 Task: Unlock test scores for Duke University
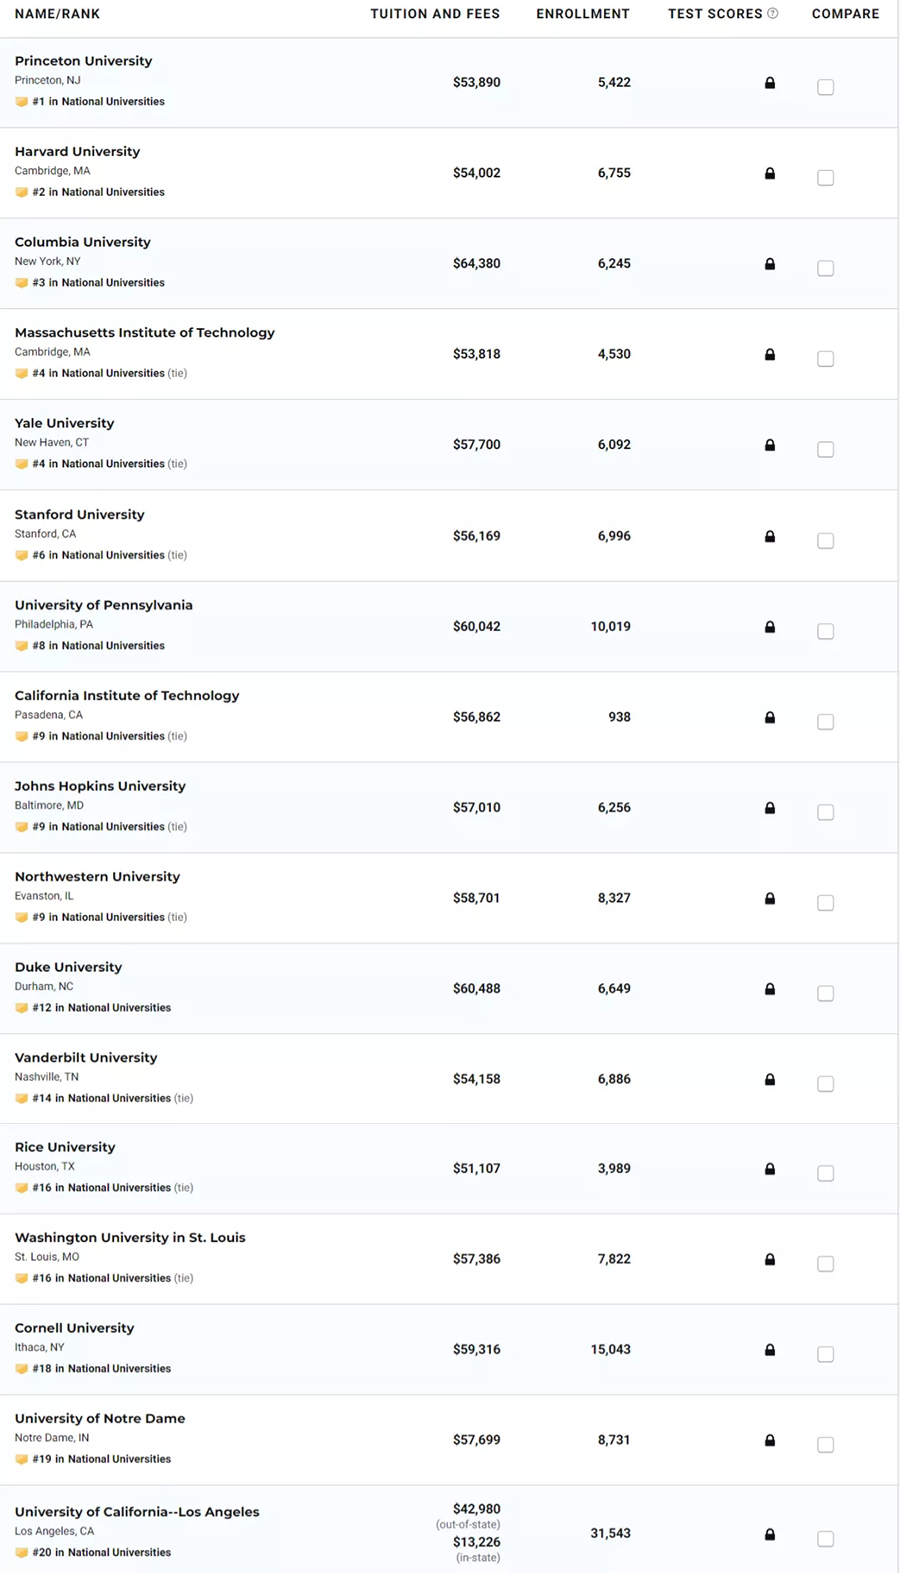coord(770,989)
